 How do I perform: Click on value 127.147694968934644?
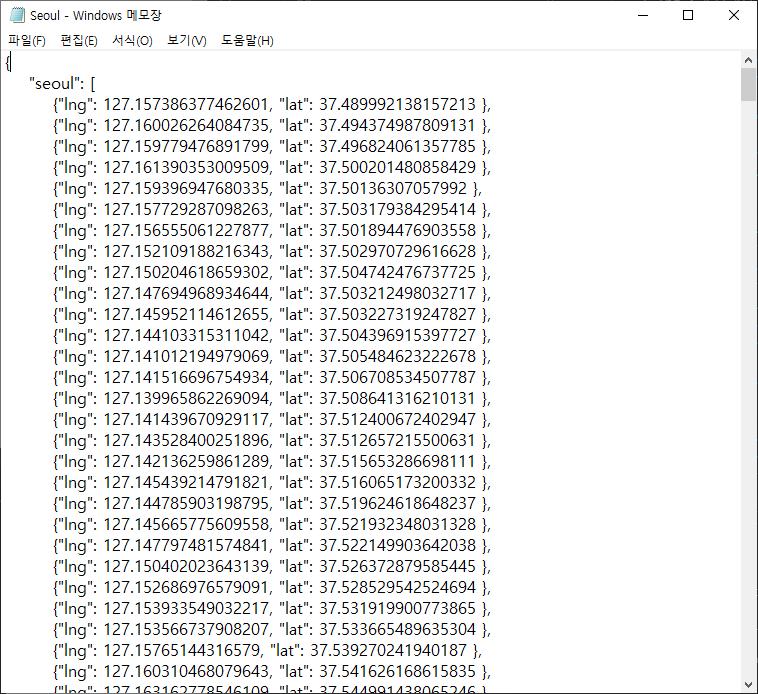click(186, 294)
